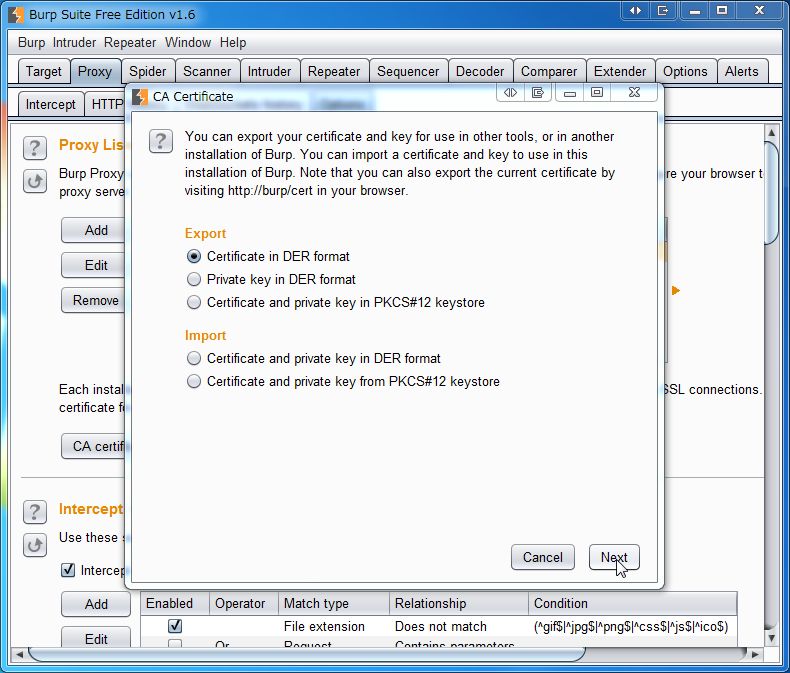Click the dialog title bar detach window icon
Screen dimensions: 790x673
[538, 93]
